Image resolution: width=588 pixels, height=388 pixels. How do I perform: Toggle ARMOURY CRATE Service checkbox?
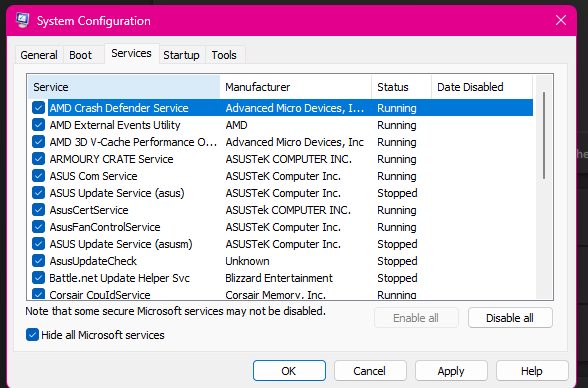[38, 159]
